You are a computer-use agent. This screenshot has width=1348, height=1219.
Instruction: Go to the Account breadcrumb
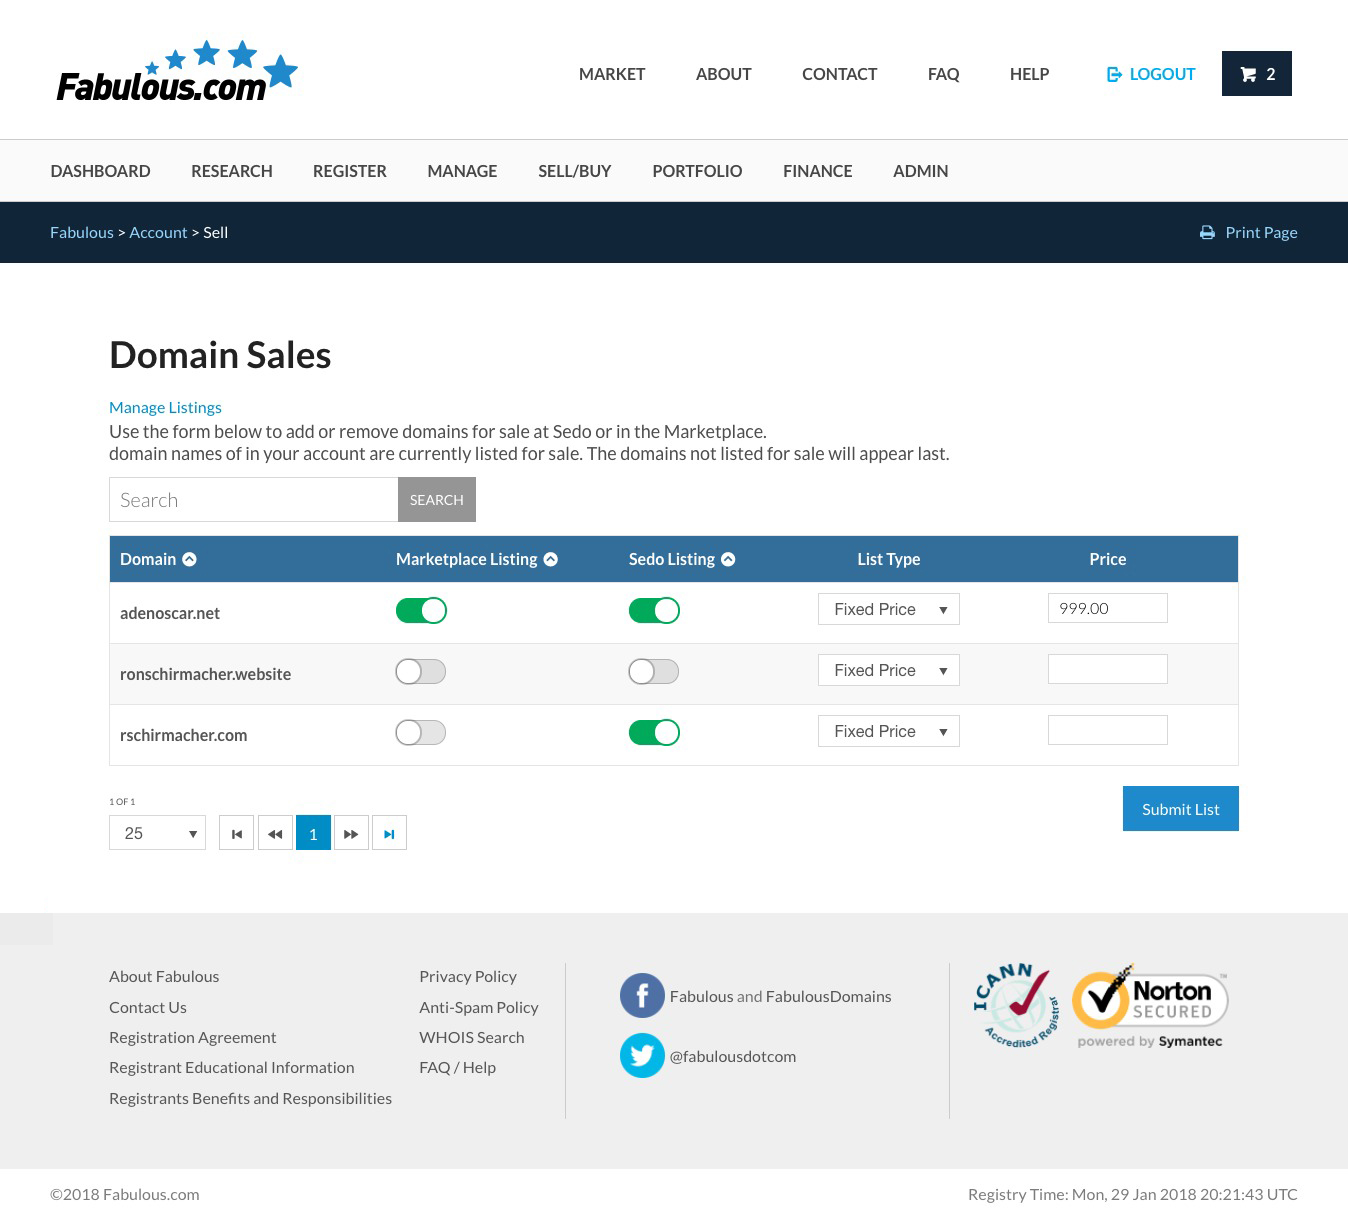click(x=158, y=232)
